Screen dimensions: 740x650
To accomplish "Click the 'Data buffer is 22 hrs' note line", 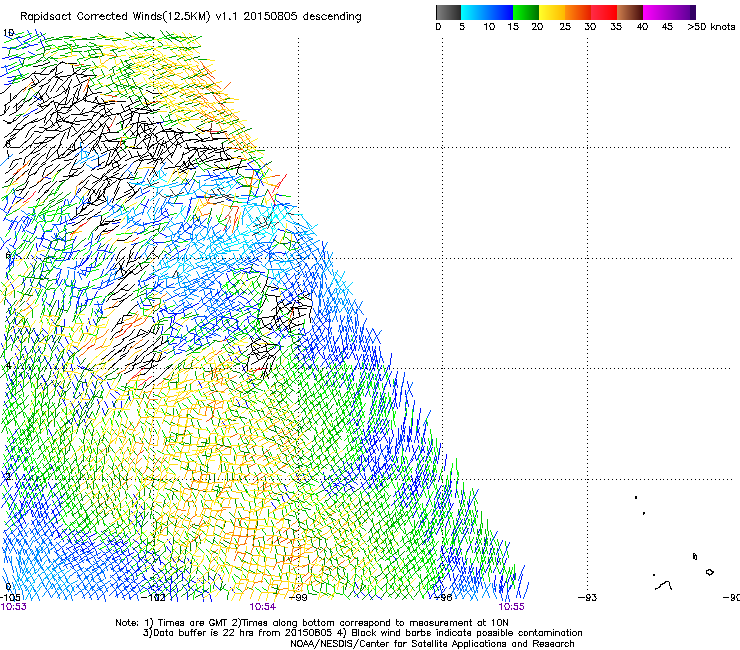I will click(362, 633).
